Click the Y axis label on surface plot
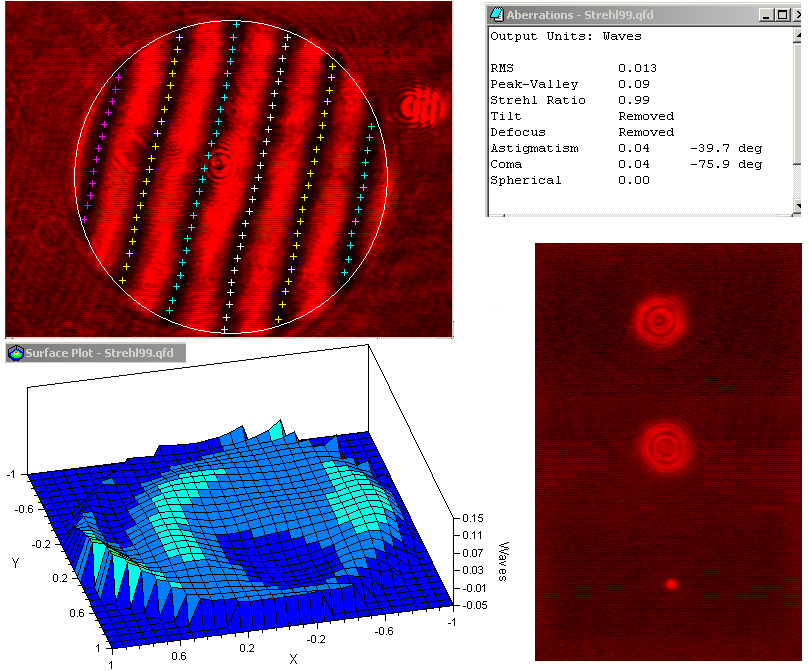 click(x=15, y=563)
